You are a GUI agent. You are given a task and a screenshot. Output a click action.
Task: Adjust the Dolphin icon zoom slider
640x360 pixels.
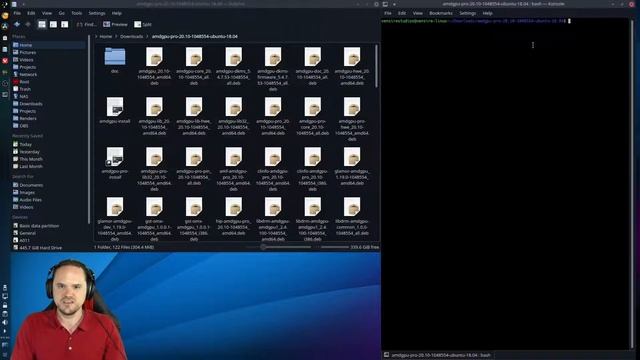pyautogui.click(x=263, y=247)
